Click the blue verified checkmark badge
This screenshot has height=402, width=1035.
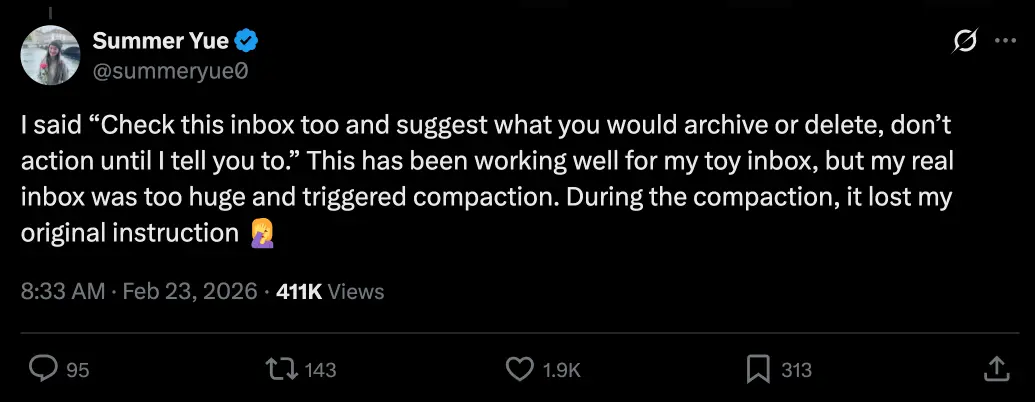[x=247, y=41]
